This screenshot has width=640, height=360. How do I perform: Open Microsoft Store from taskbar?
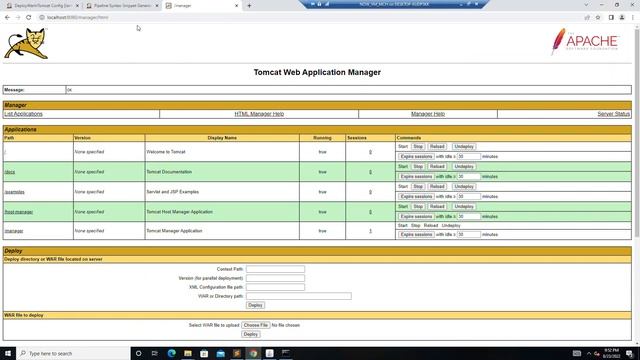204,353
